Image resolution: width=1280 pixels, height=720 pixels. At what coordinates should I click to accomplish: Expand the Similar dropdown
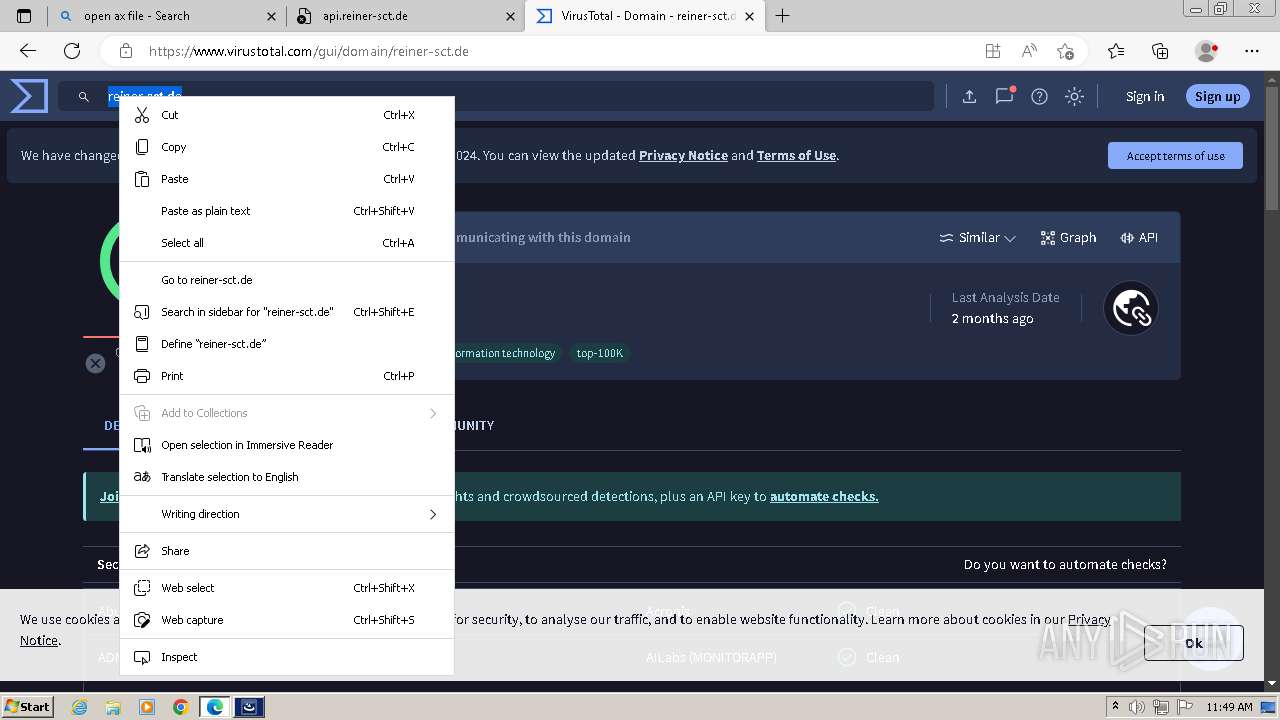point(977,237)
